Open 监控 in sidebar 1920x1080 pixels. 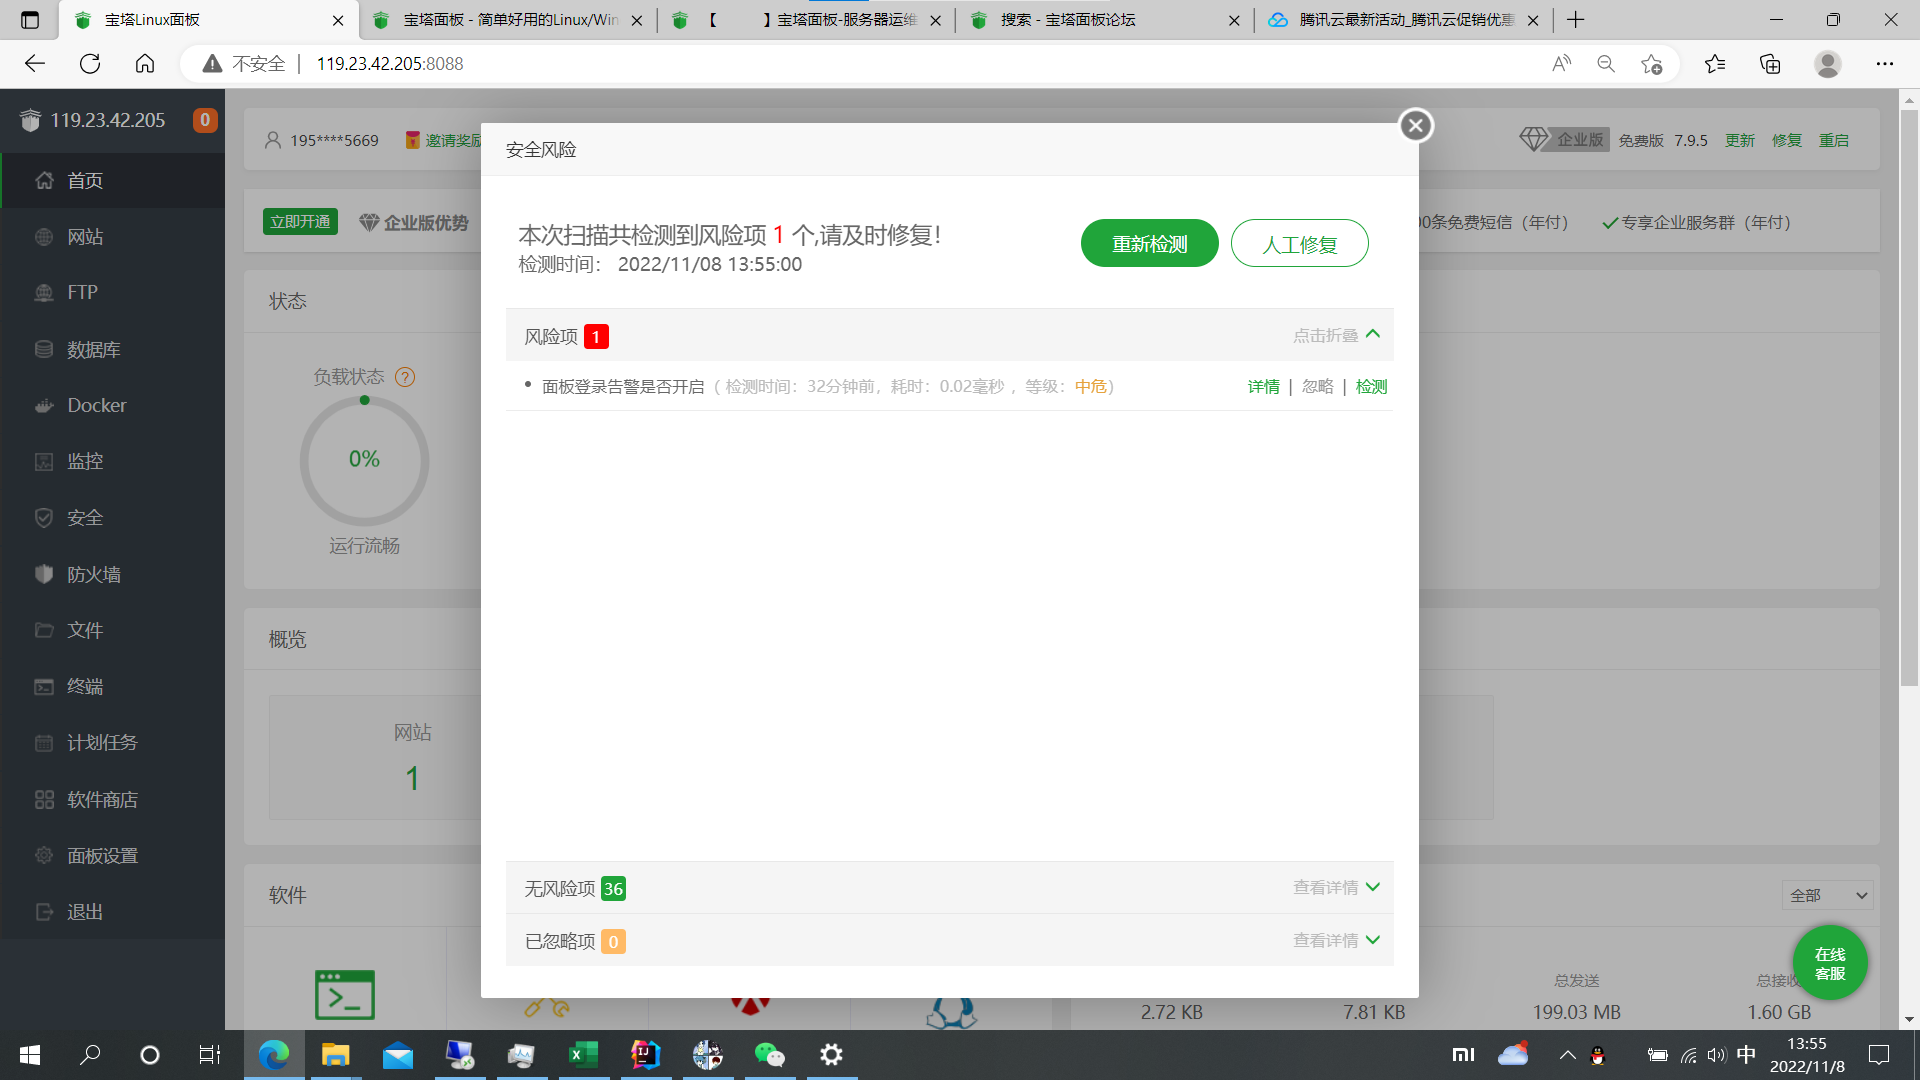[112, 462]
